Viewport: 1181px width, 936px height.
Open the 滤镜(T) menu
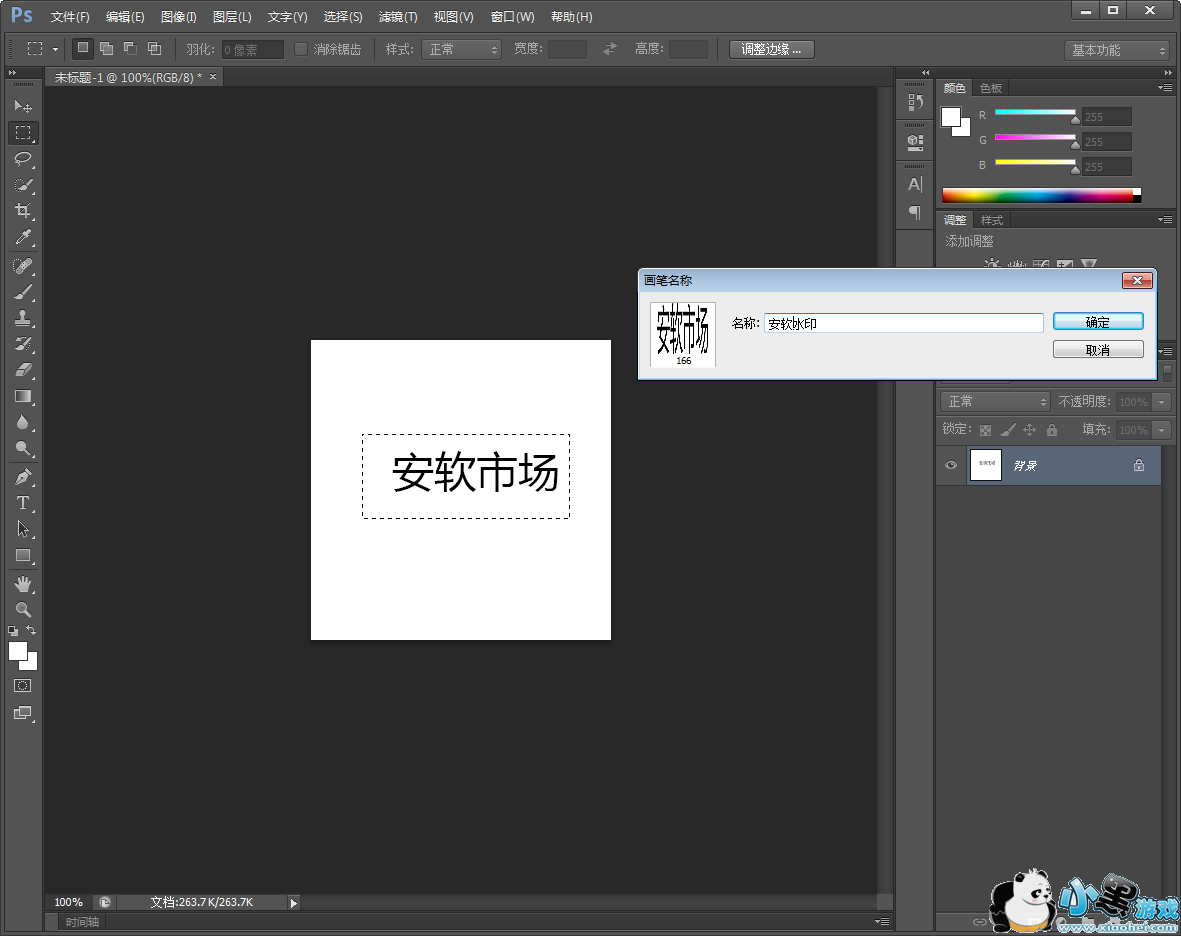pyautogui.click(x=398, y=17)
